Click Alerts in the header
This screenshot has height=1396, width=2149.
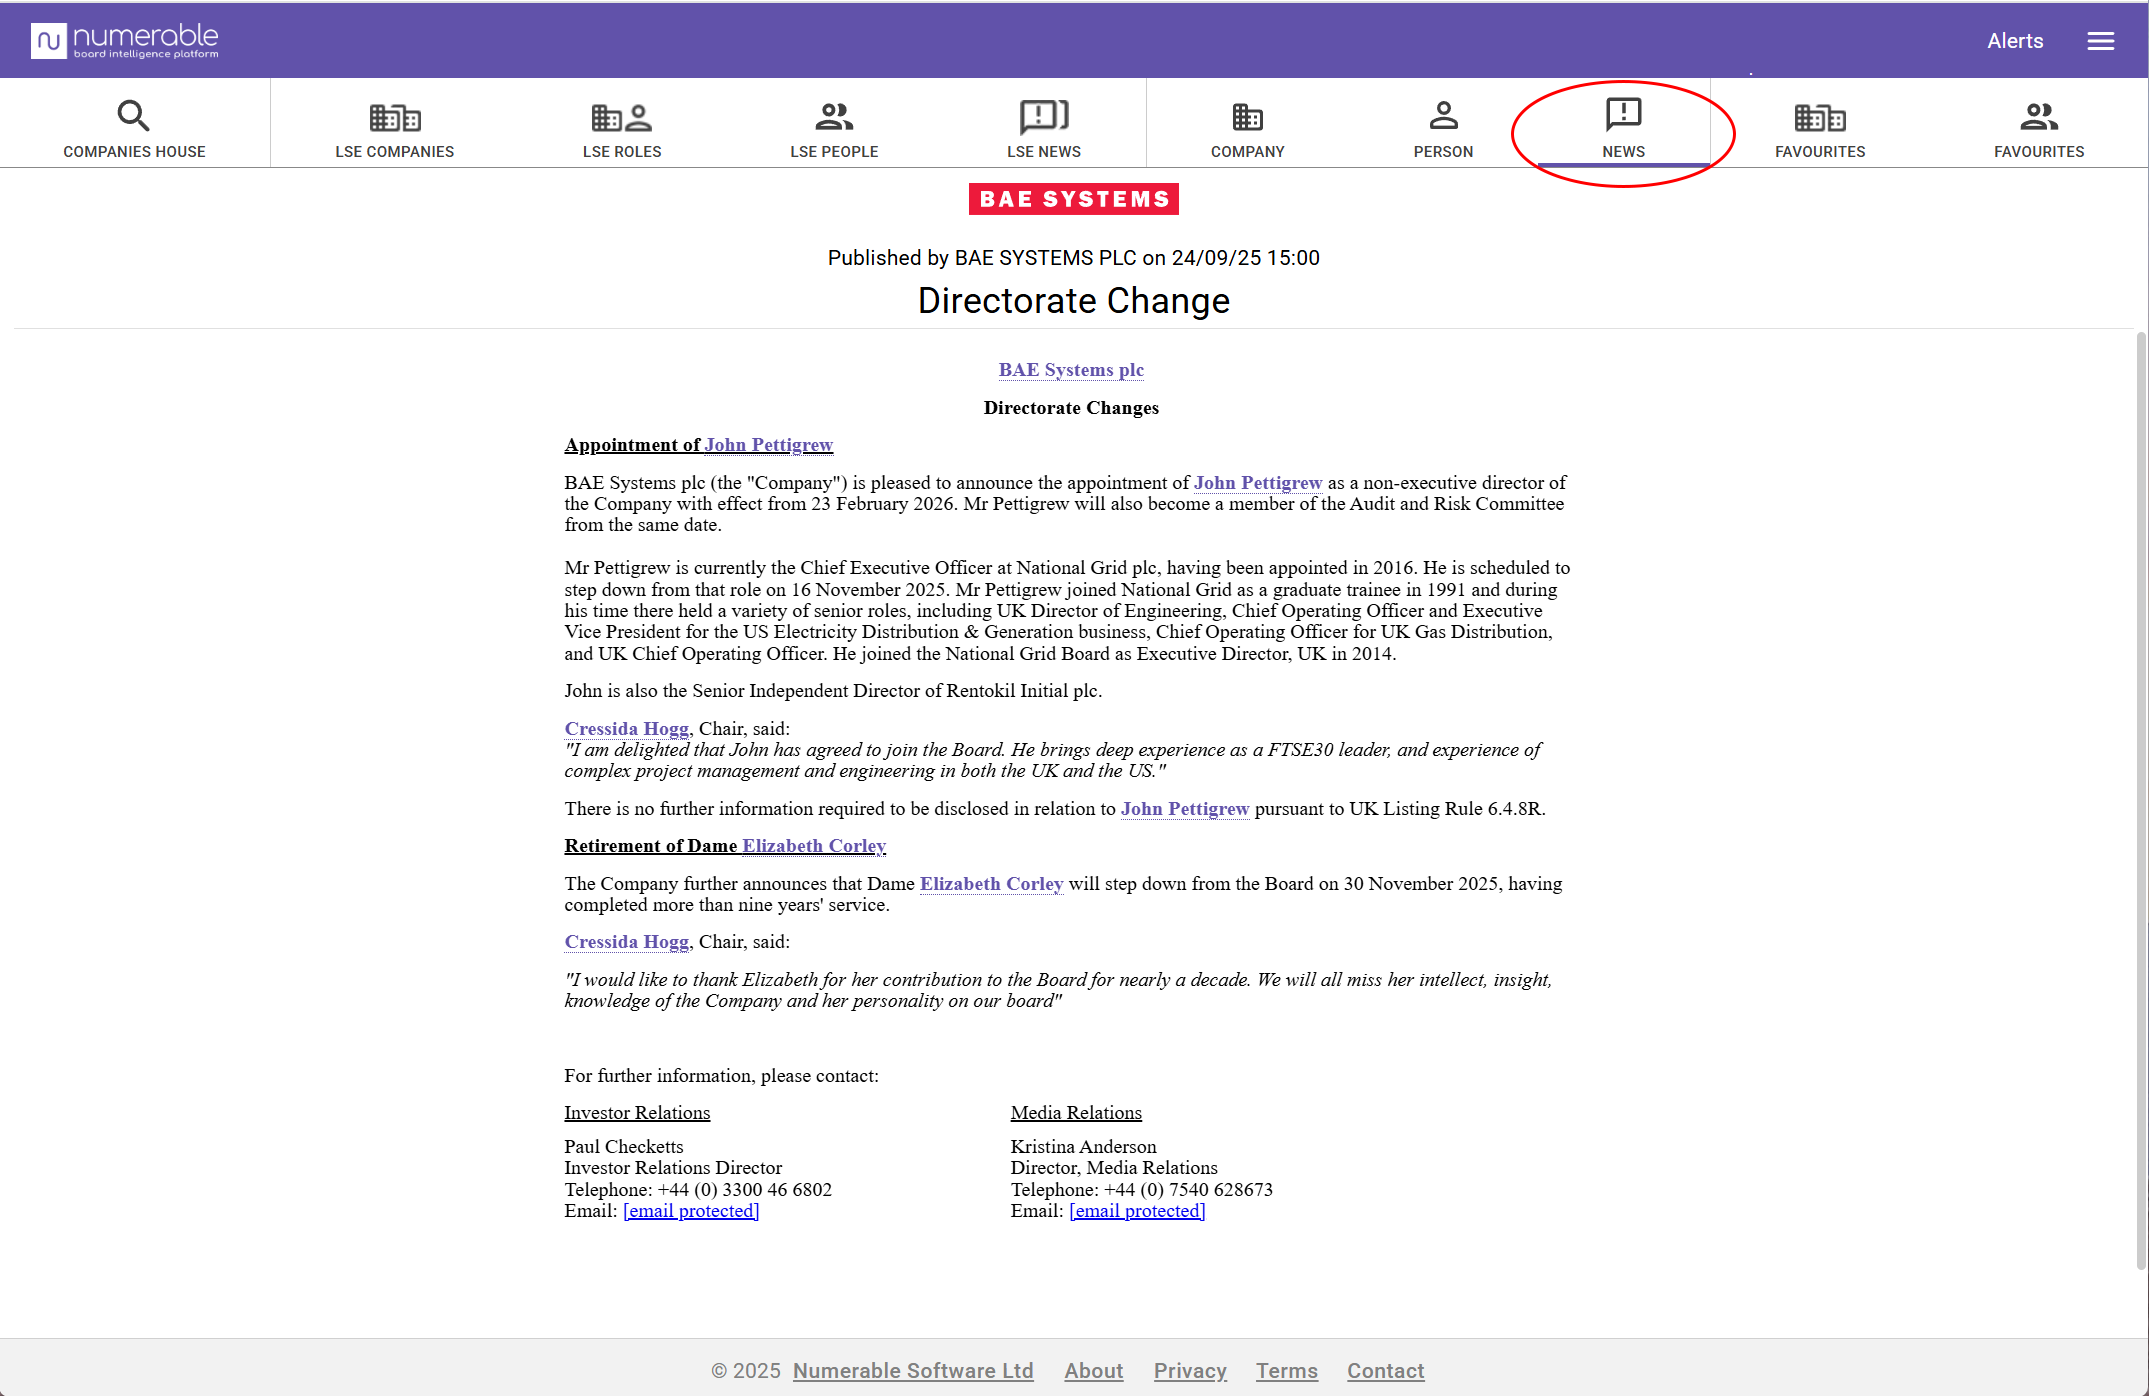[2014, 41]
